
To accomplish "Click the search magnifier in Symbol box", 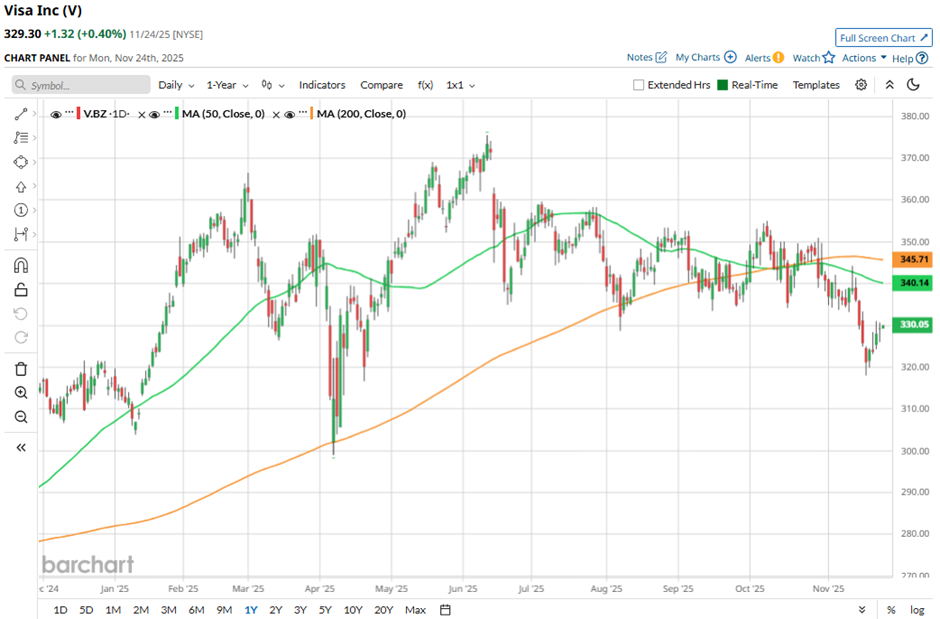I will tap(20, 85).
